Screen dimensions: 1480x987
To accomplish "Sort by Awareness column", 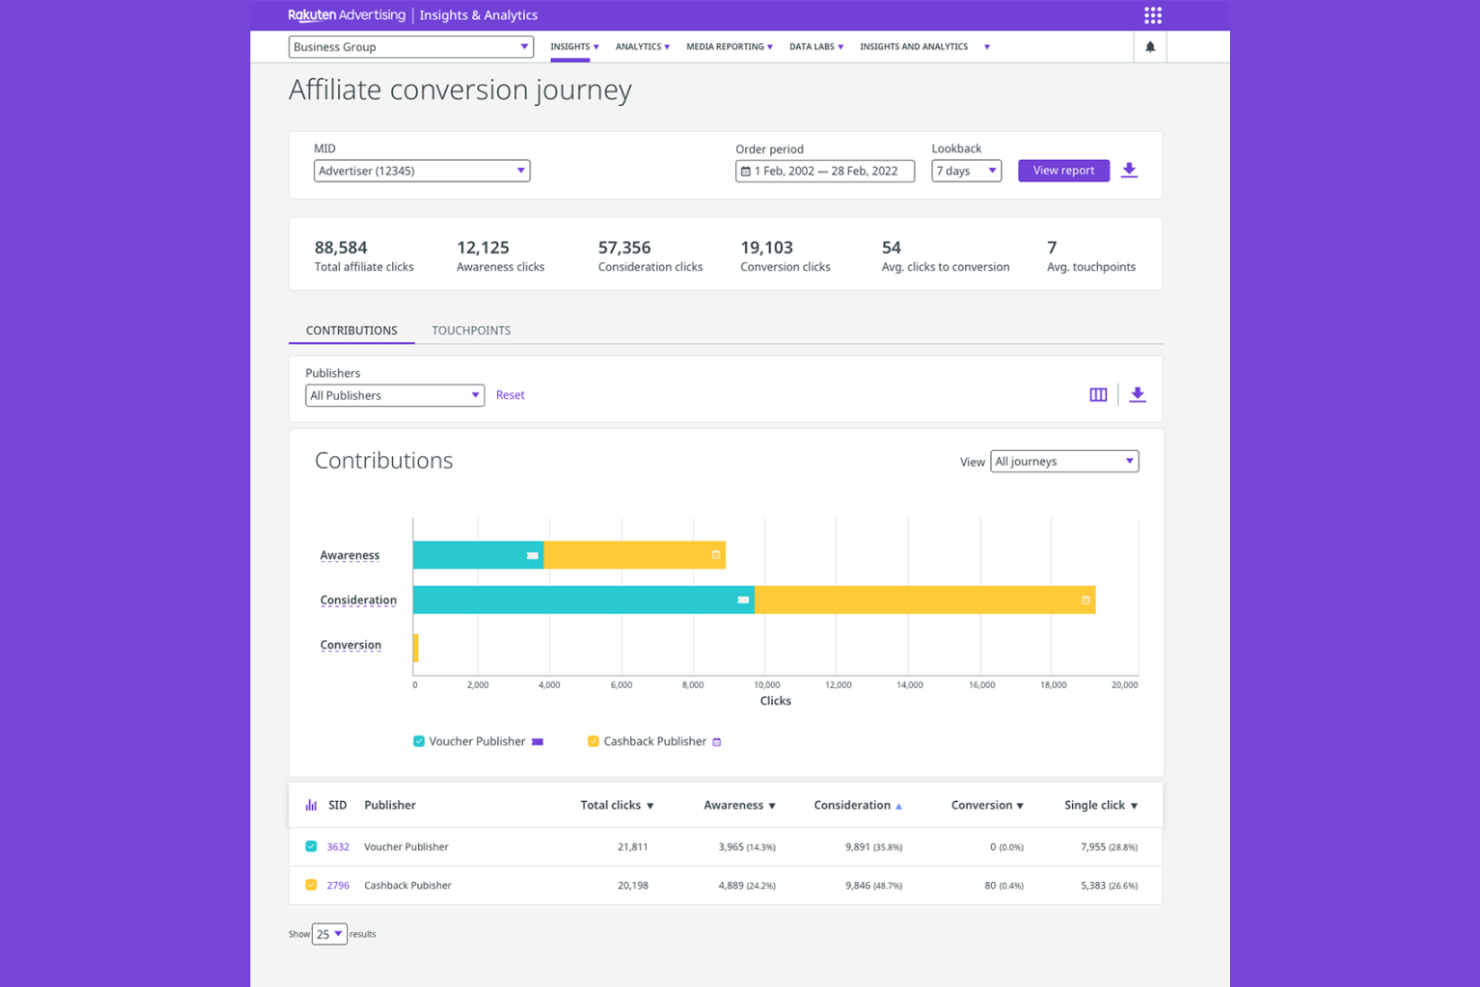I will [740, 805].
